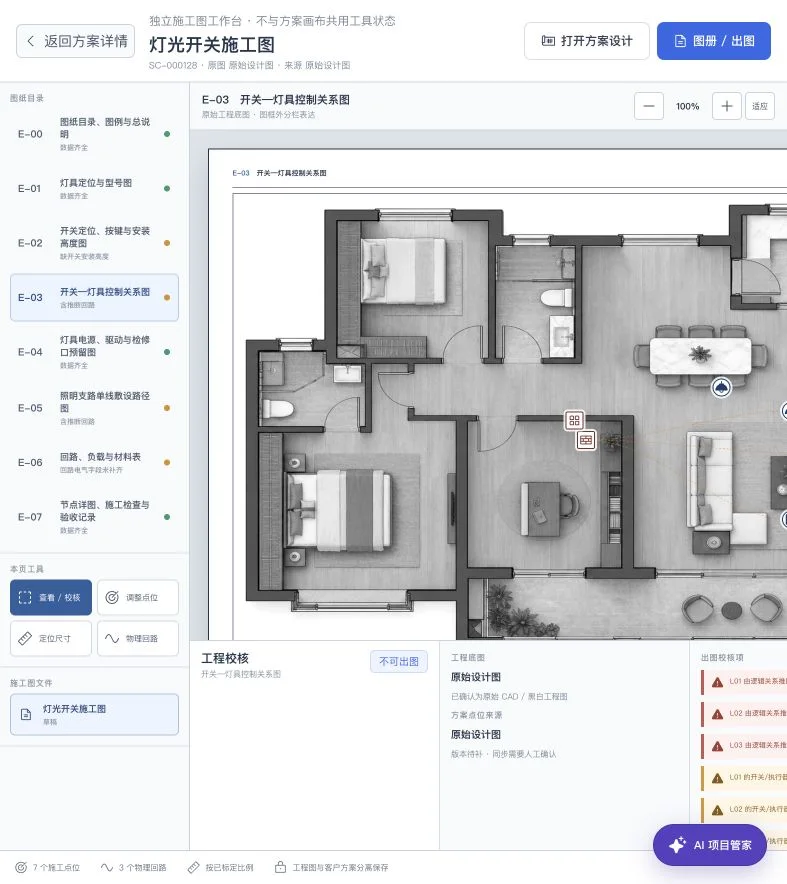The image size is (787, 884).
Task: Click the 版本待补 · 同步需要人工确认 note
Action: click(503, 754)
